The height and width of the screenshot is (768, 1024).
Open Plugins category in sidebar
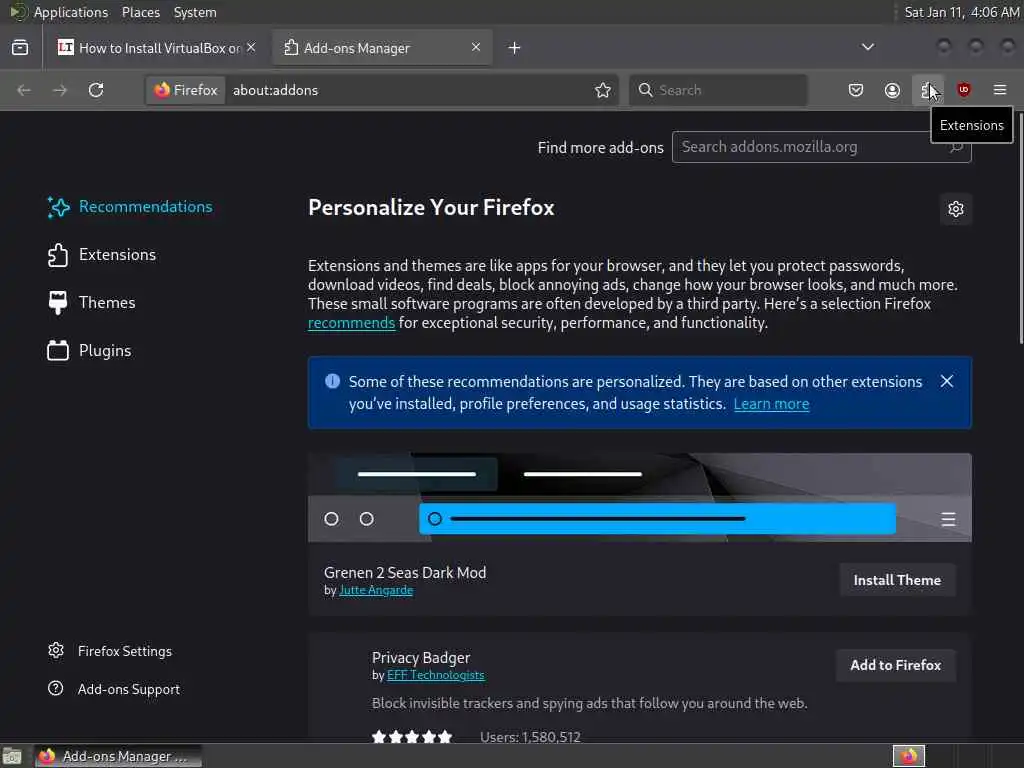(90, 351)
